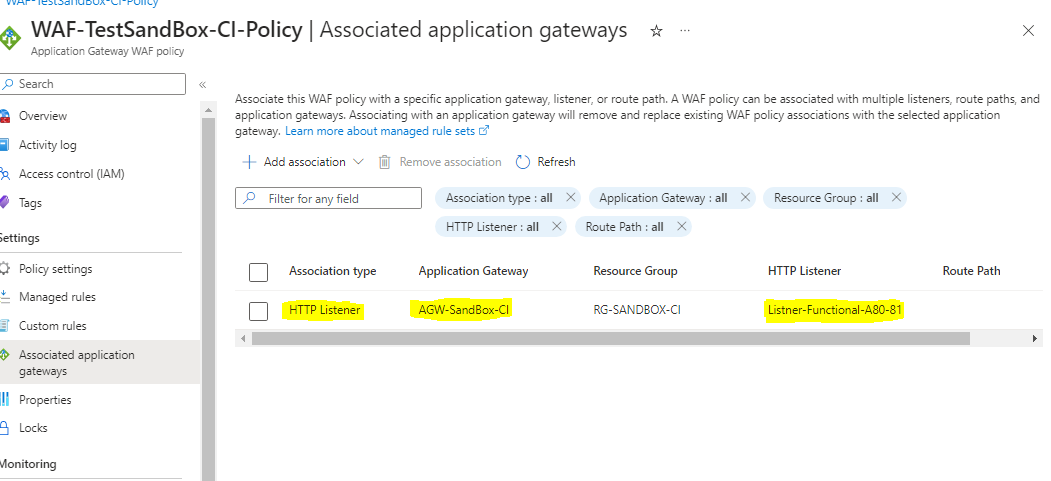
Task: Sort by HTTP Listener column header
Action: coord(804,271)
